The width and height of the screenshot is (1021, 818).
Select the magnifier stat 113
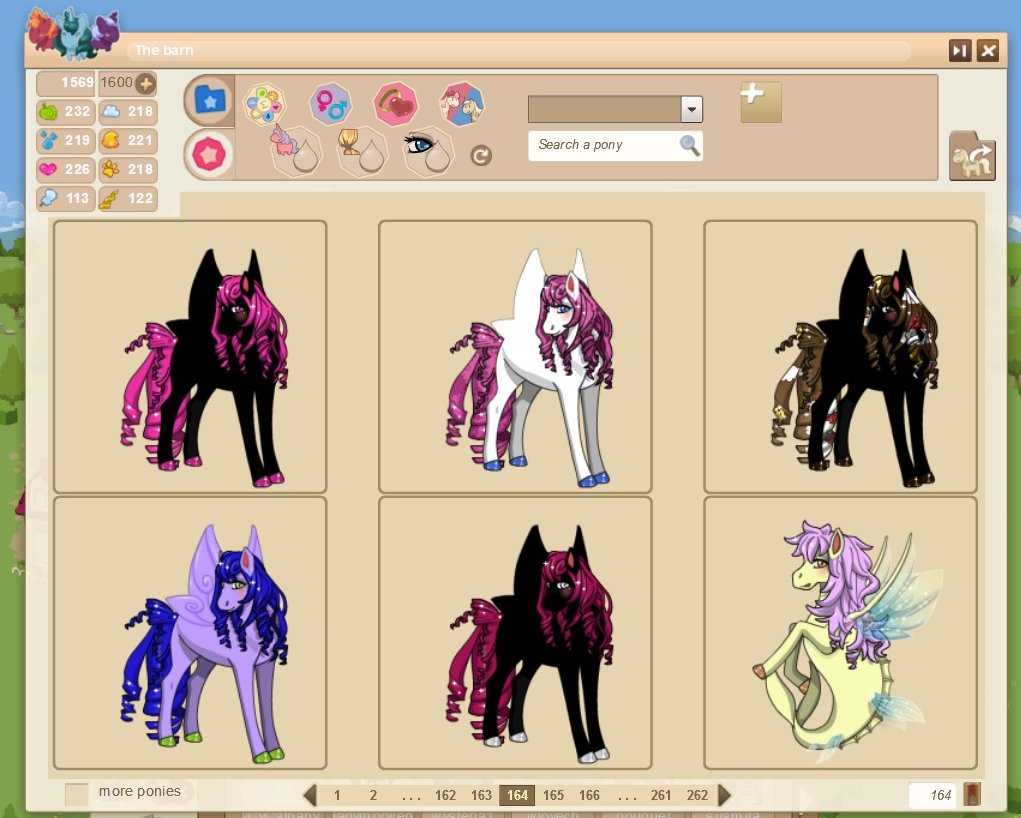66,199
